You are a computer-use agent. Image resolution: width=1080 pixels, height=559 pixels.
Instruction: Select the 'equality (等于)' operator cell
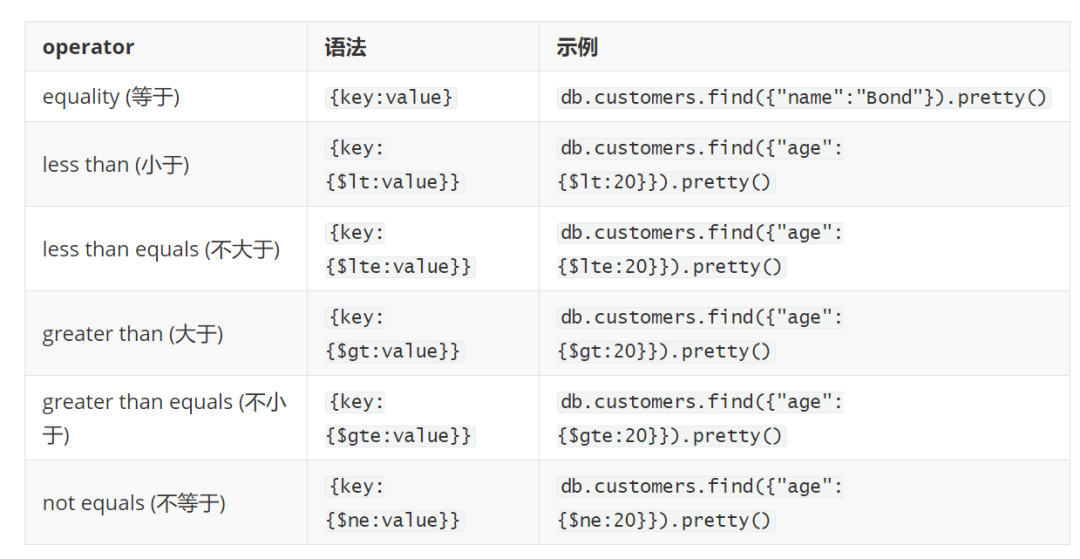111,97
